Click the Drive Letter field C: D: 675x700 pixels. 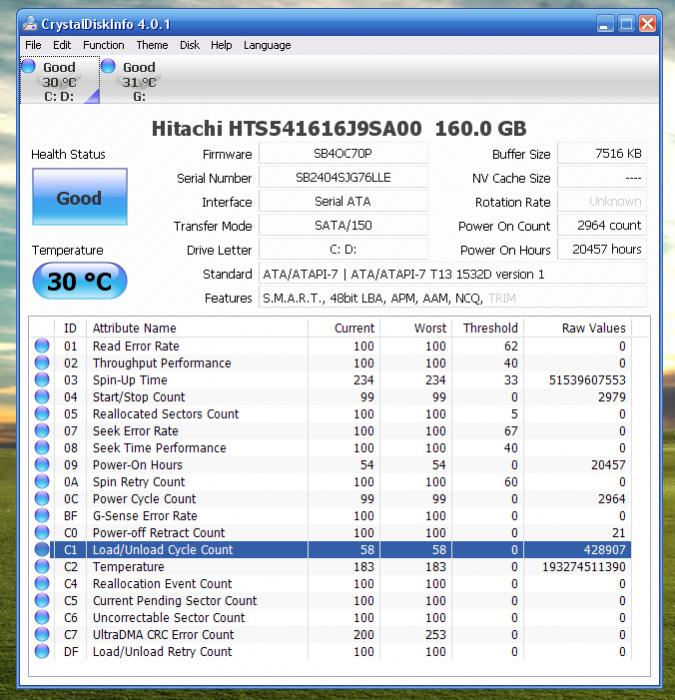click(343, 249)
